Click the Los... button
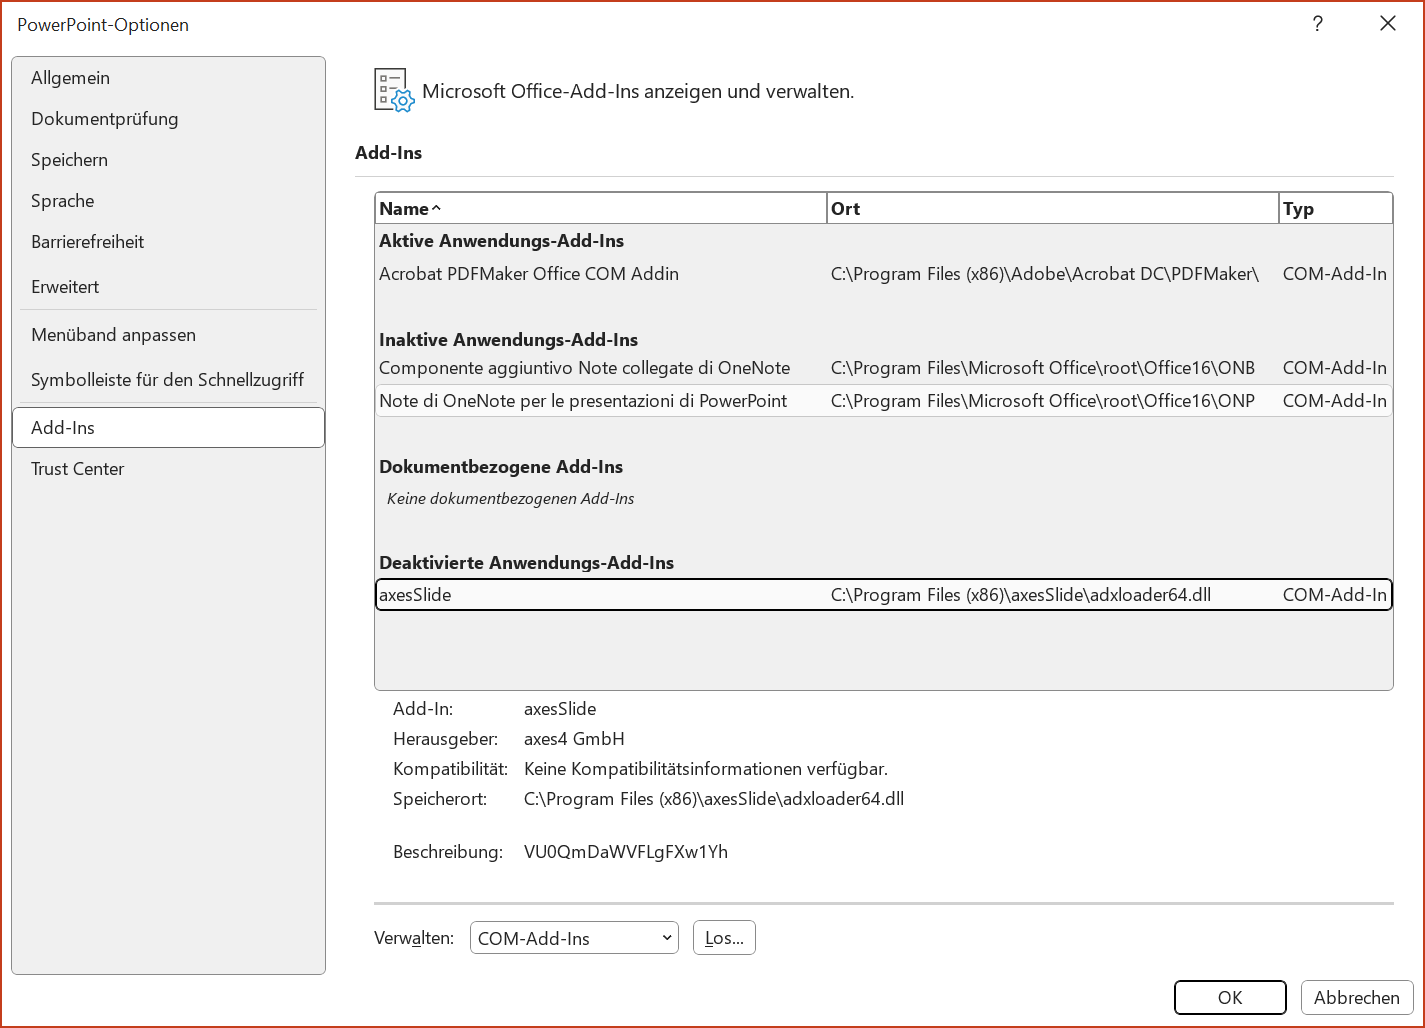Screen dimensions: 1425x1028 pyautogui.click(x=724, y=938)
